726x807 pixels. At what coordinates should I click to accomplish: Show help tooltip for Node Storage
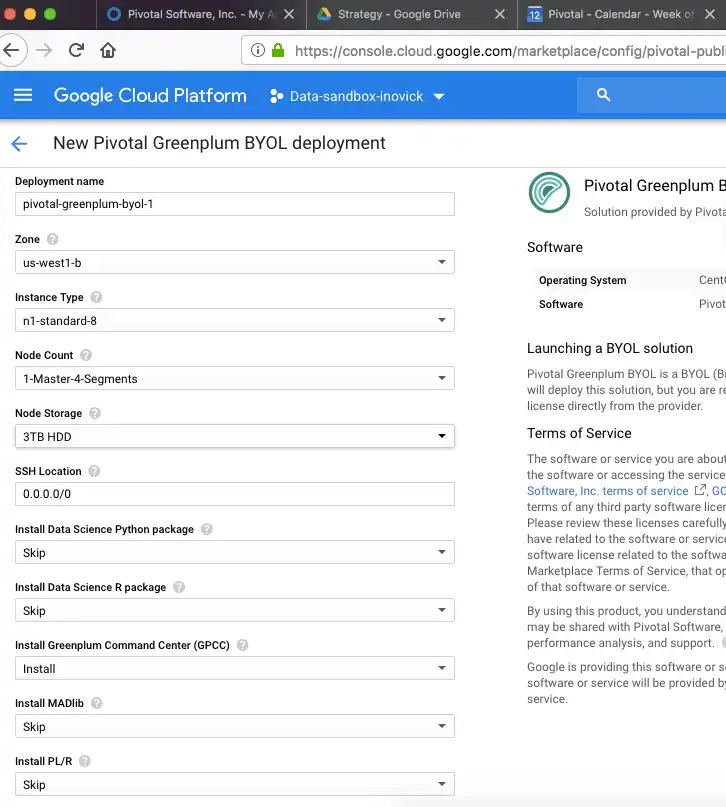pyautogui.click(x=95, y=414)
